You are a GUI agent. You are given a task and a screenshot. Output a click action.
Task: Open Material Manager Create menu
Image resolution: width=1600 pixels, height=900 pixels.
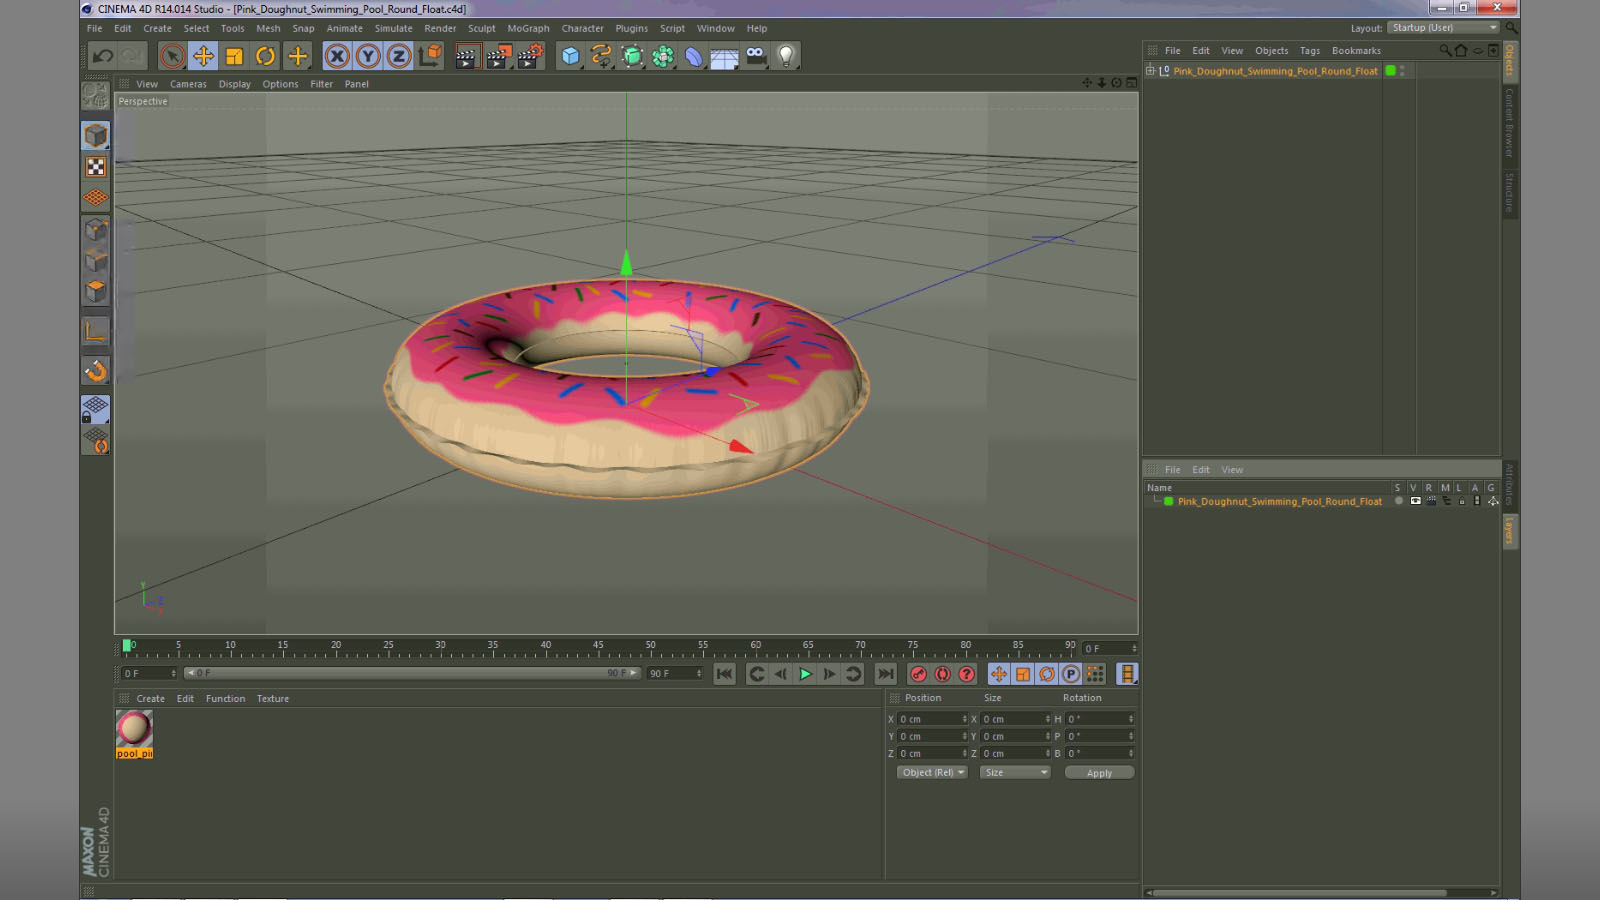click(150, 699)
